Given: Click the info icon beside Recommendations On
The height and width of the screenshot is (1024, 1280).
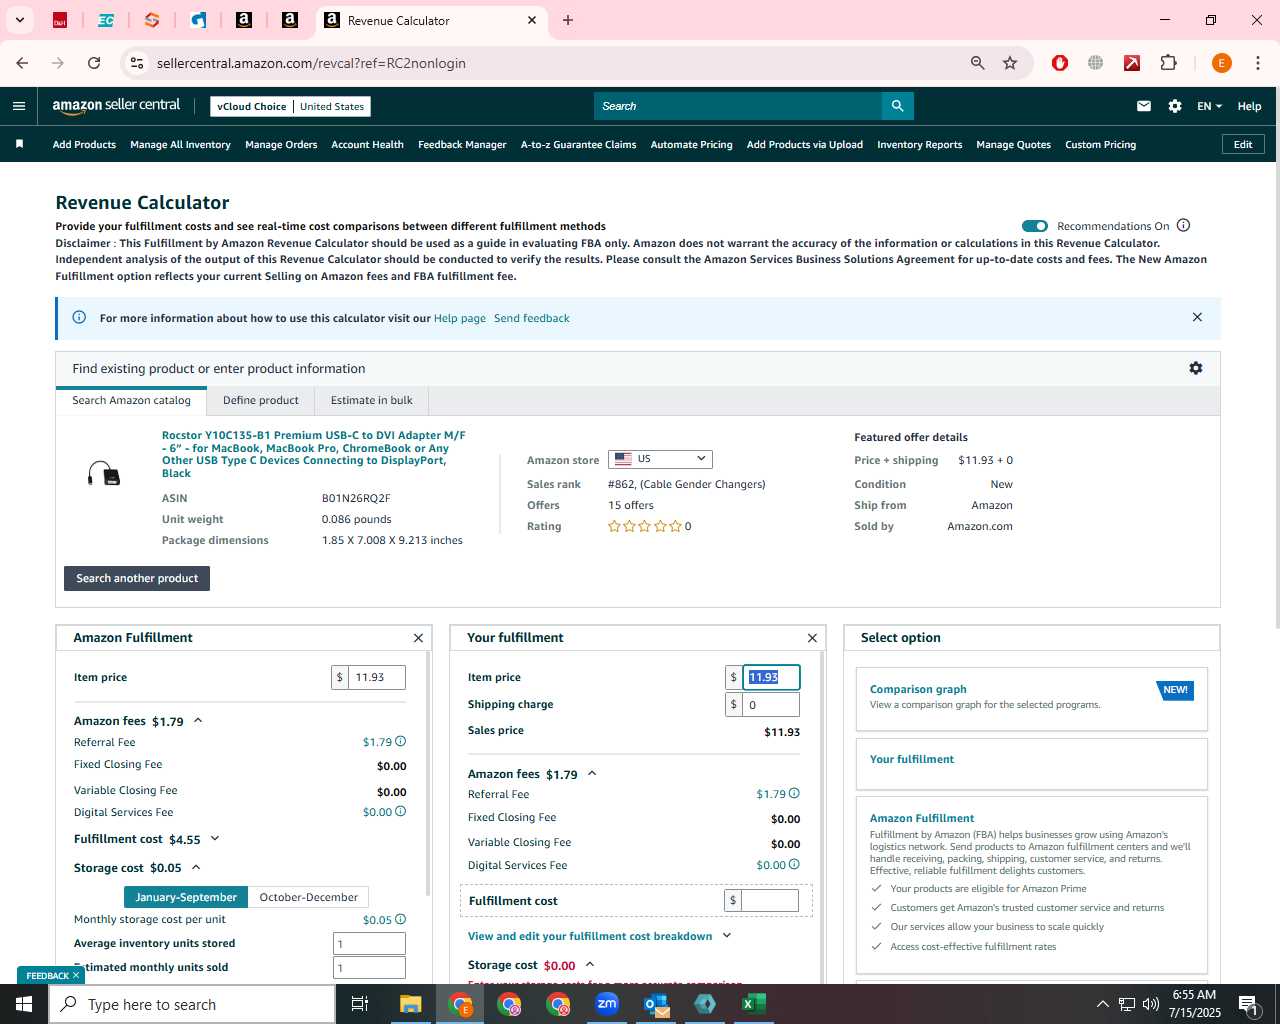Looking at the screenshot, I should [x=1183, y=225].
